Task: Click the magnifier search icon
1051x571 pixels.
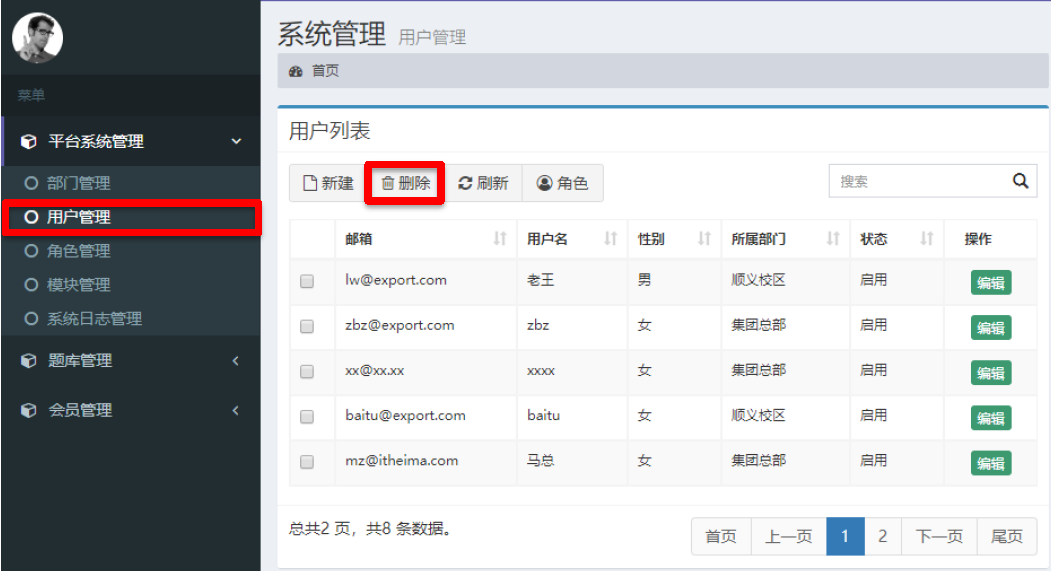Action: point(1020,181)
